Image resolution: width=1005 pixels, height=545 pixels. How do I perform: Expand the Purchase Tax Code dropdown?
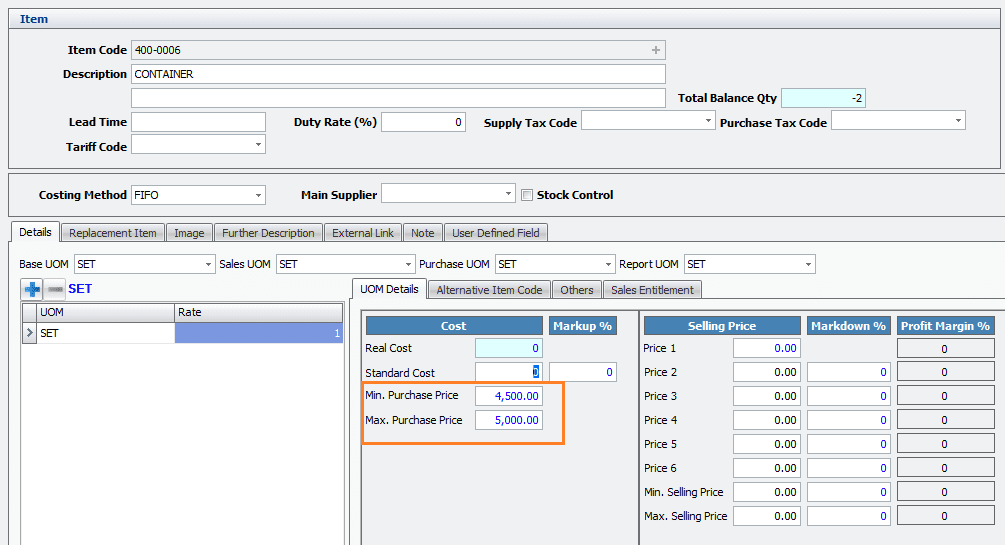[x=957, y=121]
